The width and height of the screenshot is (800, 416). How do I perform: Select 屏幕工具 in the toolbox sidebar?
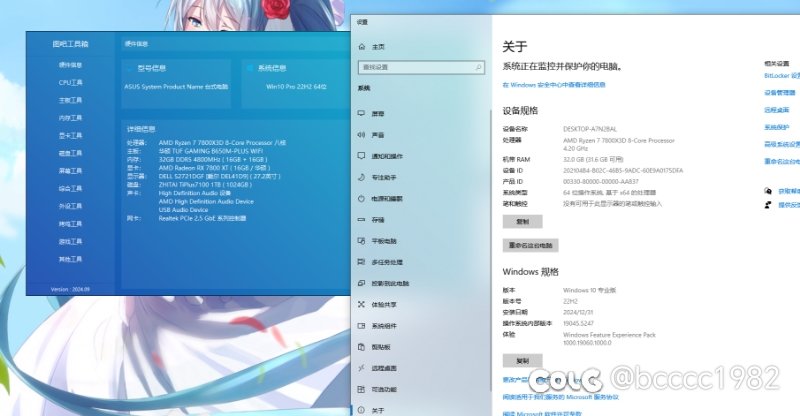(x=70, y=170)
